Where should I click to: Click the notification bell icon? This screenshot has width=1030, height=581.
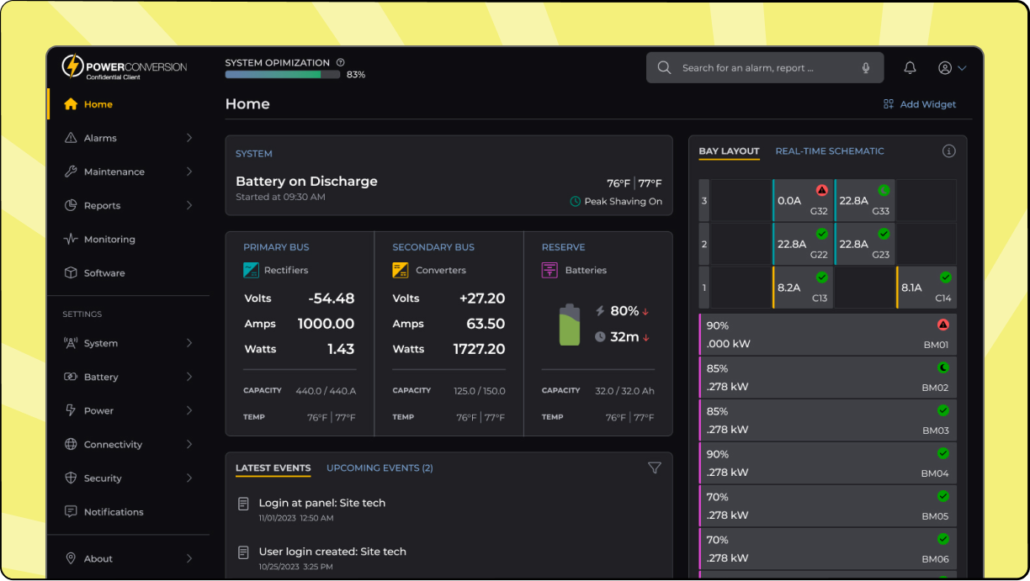909,67
